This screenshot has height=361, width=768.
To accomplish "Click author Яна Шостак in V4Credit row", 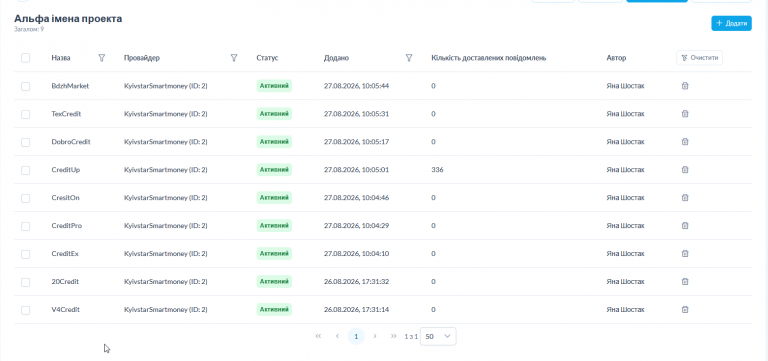I will (625, 309).
